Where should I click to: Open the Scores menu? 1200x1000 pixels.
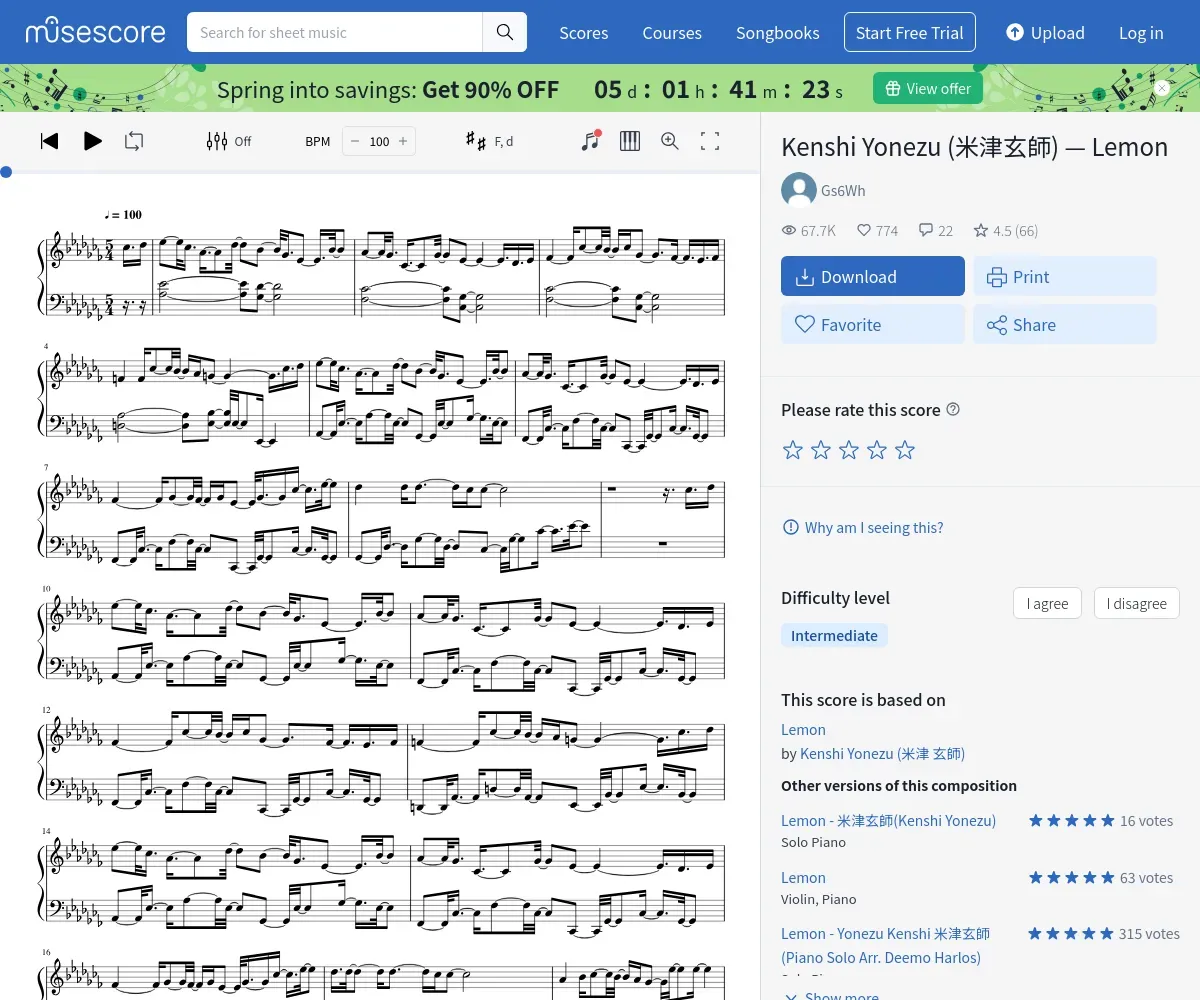coord(584,33)
